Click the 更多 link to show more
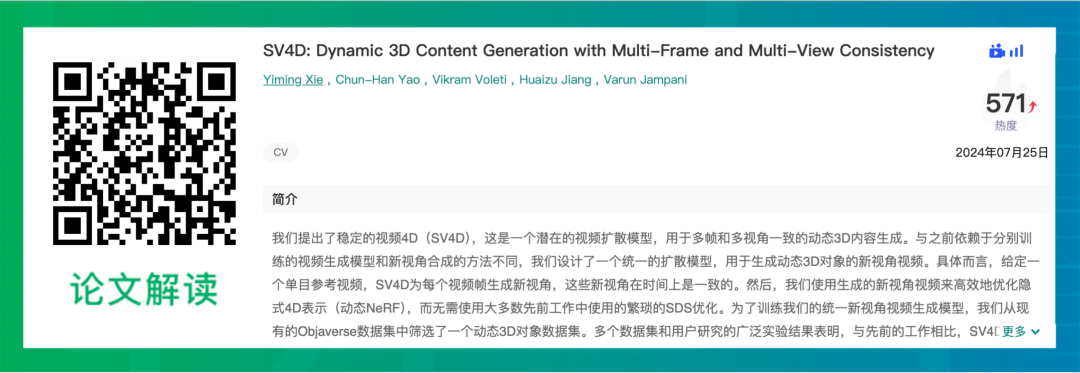 point(1014,332)
